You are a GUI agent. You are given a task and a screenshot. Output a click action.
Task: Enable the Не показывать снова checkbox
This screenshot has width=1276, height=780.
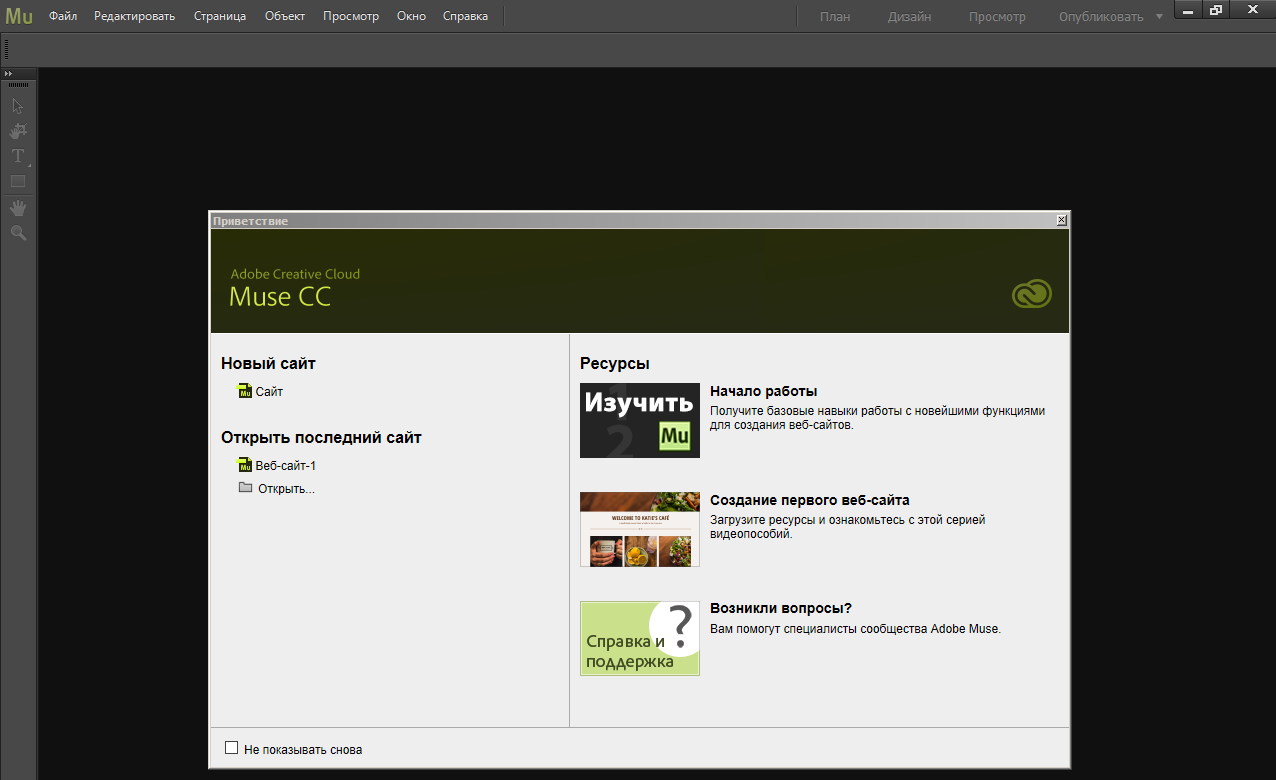232,748
